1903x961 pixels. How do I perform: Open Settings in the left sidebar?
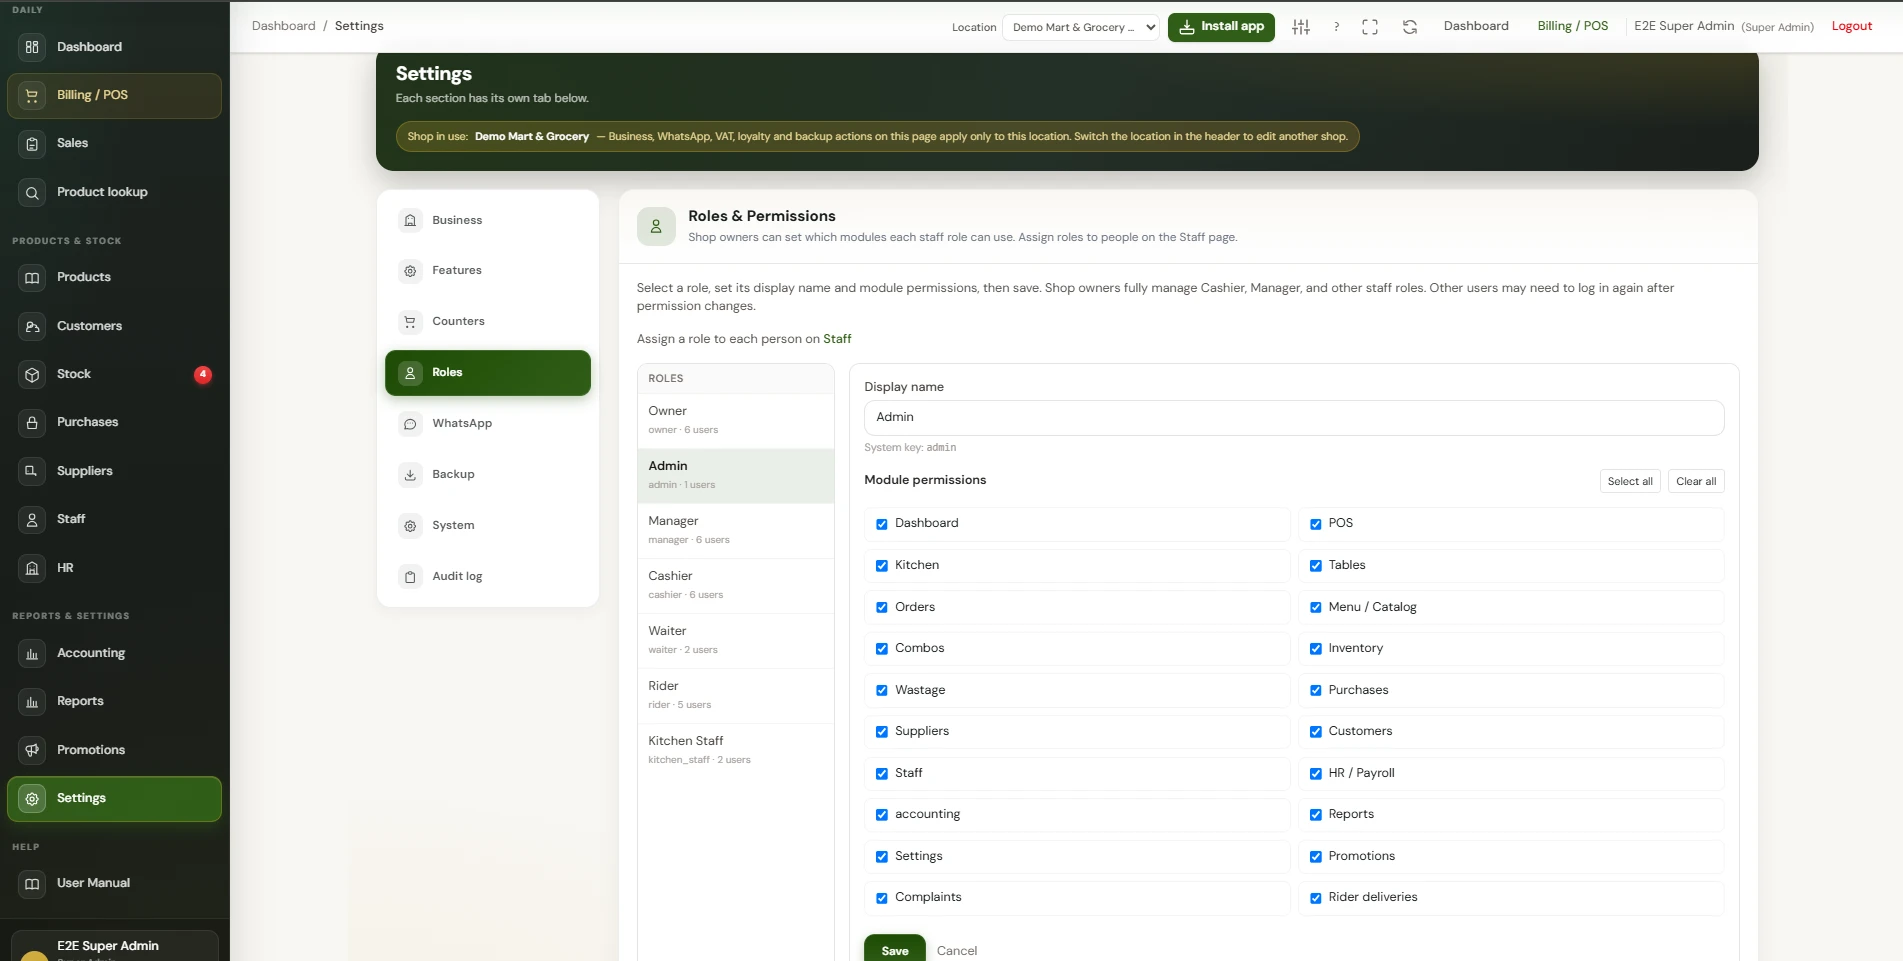pyautogui.click(x=114, y=799)
